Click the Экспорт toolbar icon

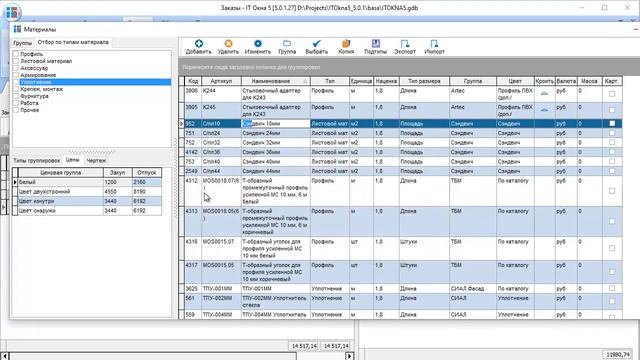pyautogui.click(x=404, y=44)
